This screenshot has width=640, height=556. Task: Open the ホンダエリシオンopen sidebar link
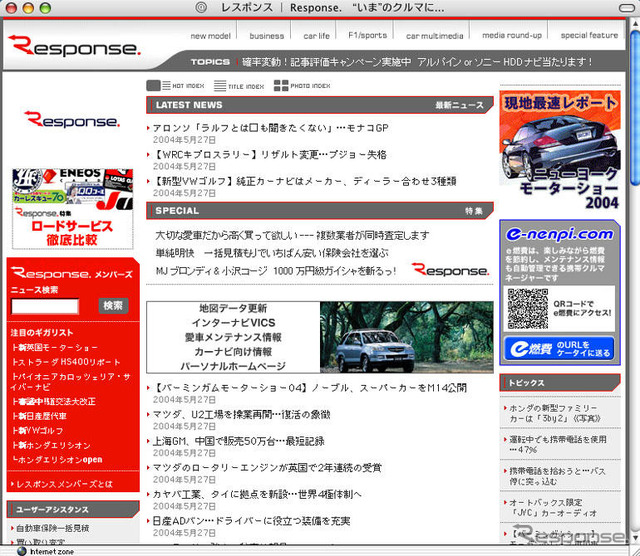57,460
